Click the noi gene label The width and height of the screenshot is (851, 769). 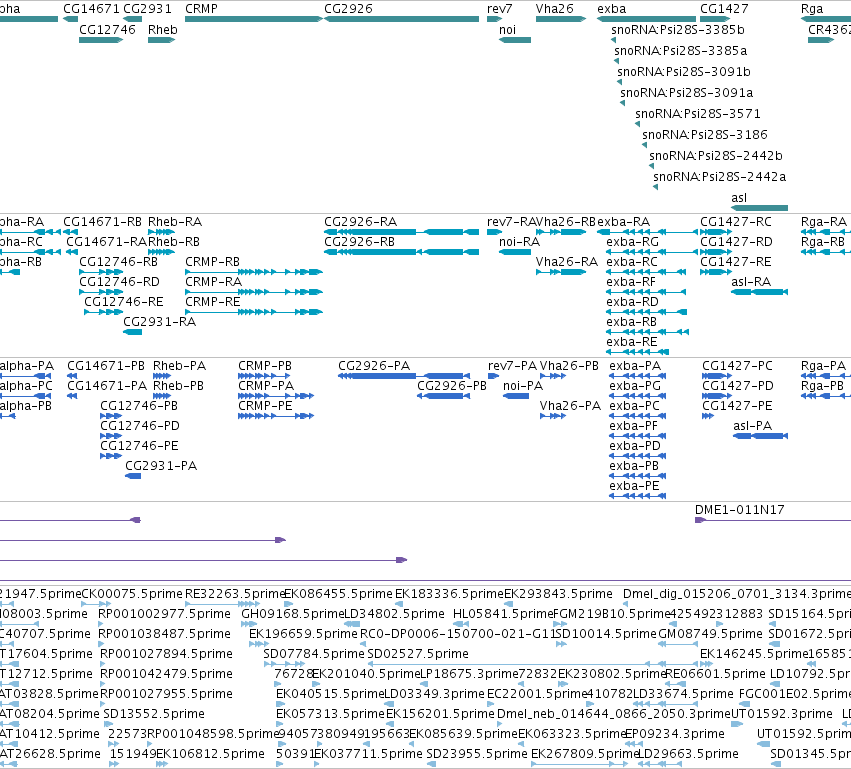[x=507, y=30]
